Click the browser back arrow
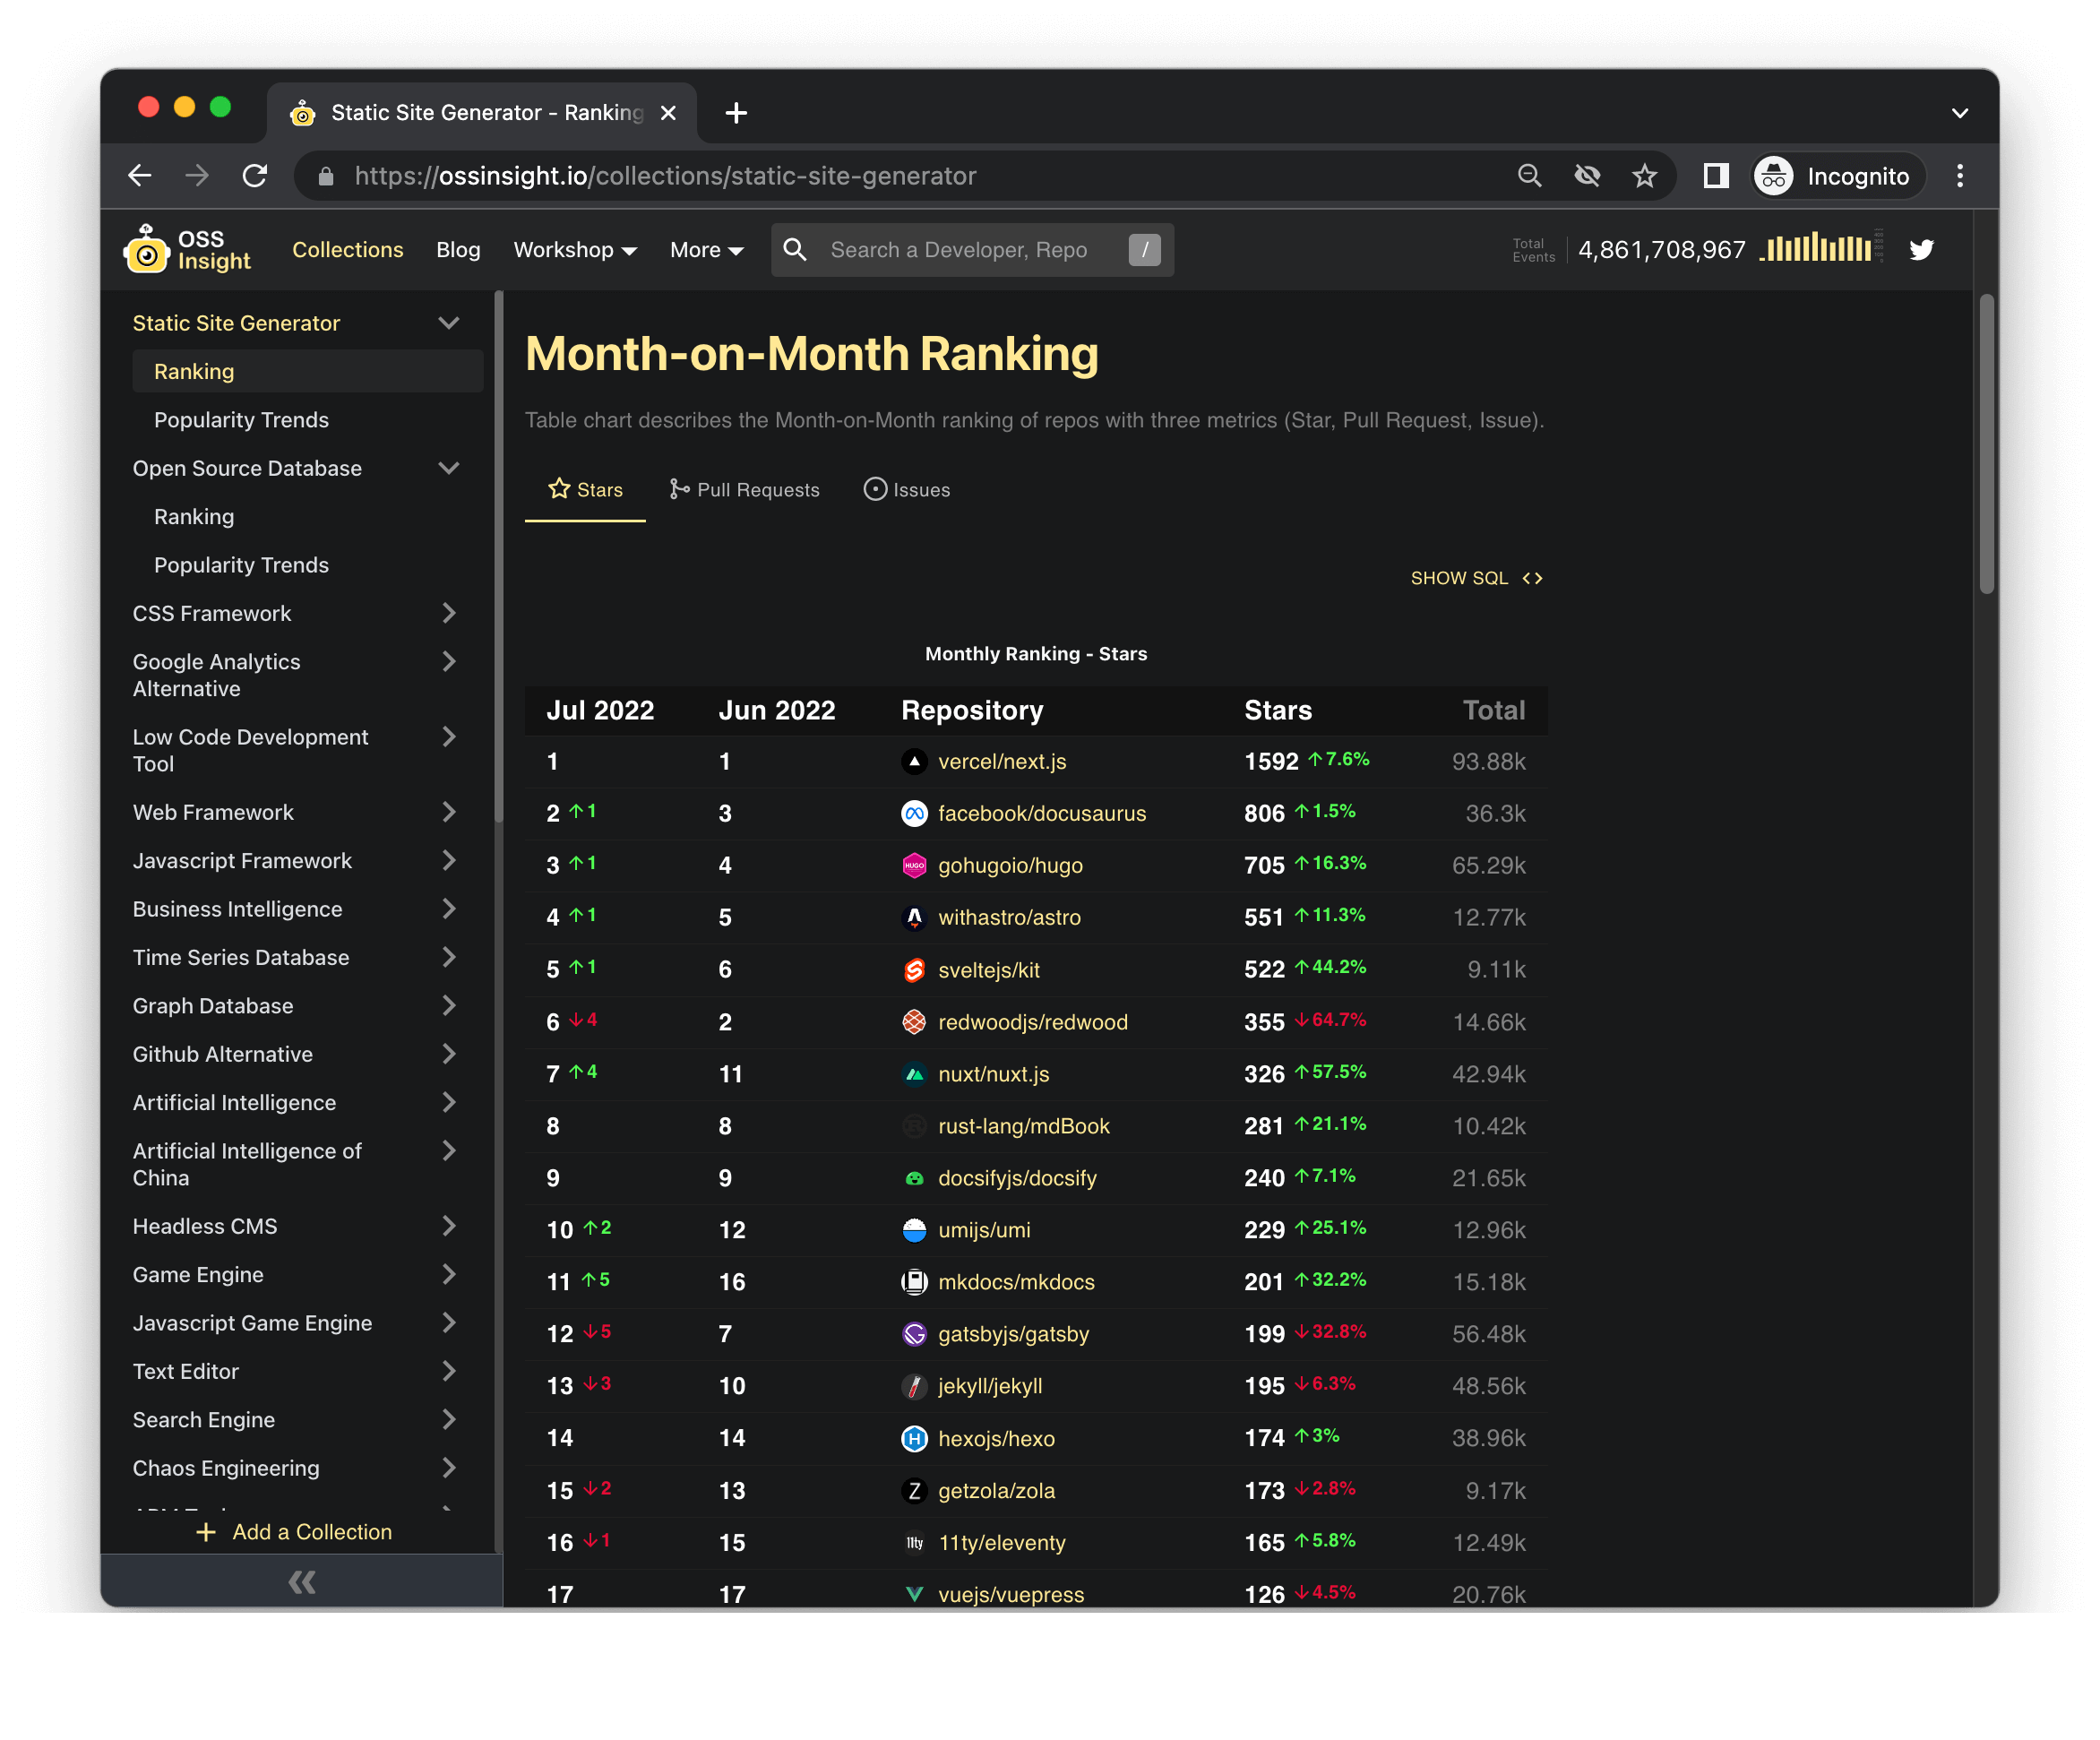This screenshot has height=1740, width=2100. click(140, 176)
